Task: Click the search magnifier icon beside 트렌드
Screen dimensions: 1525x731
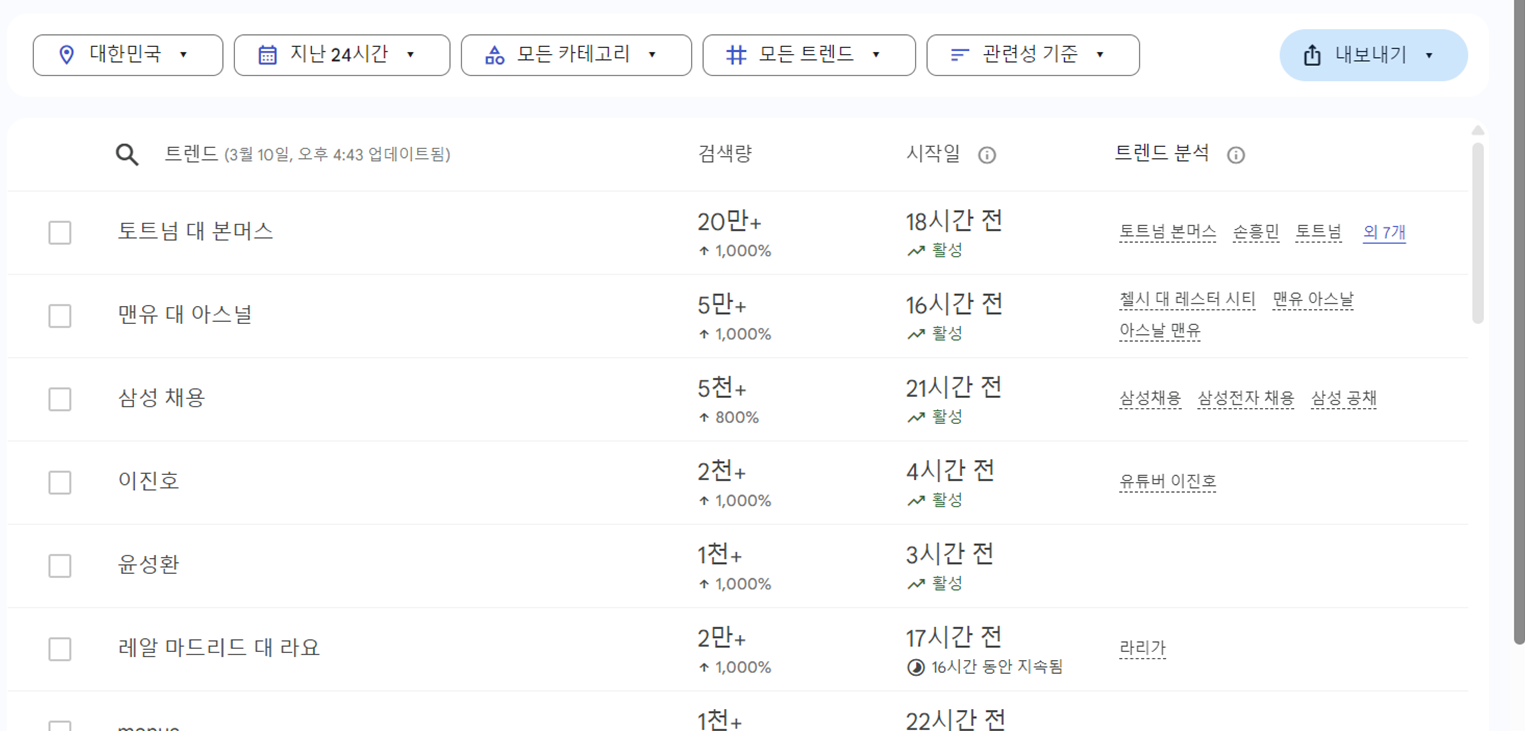Action: tap(127, 155)
